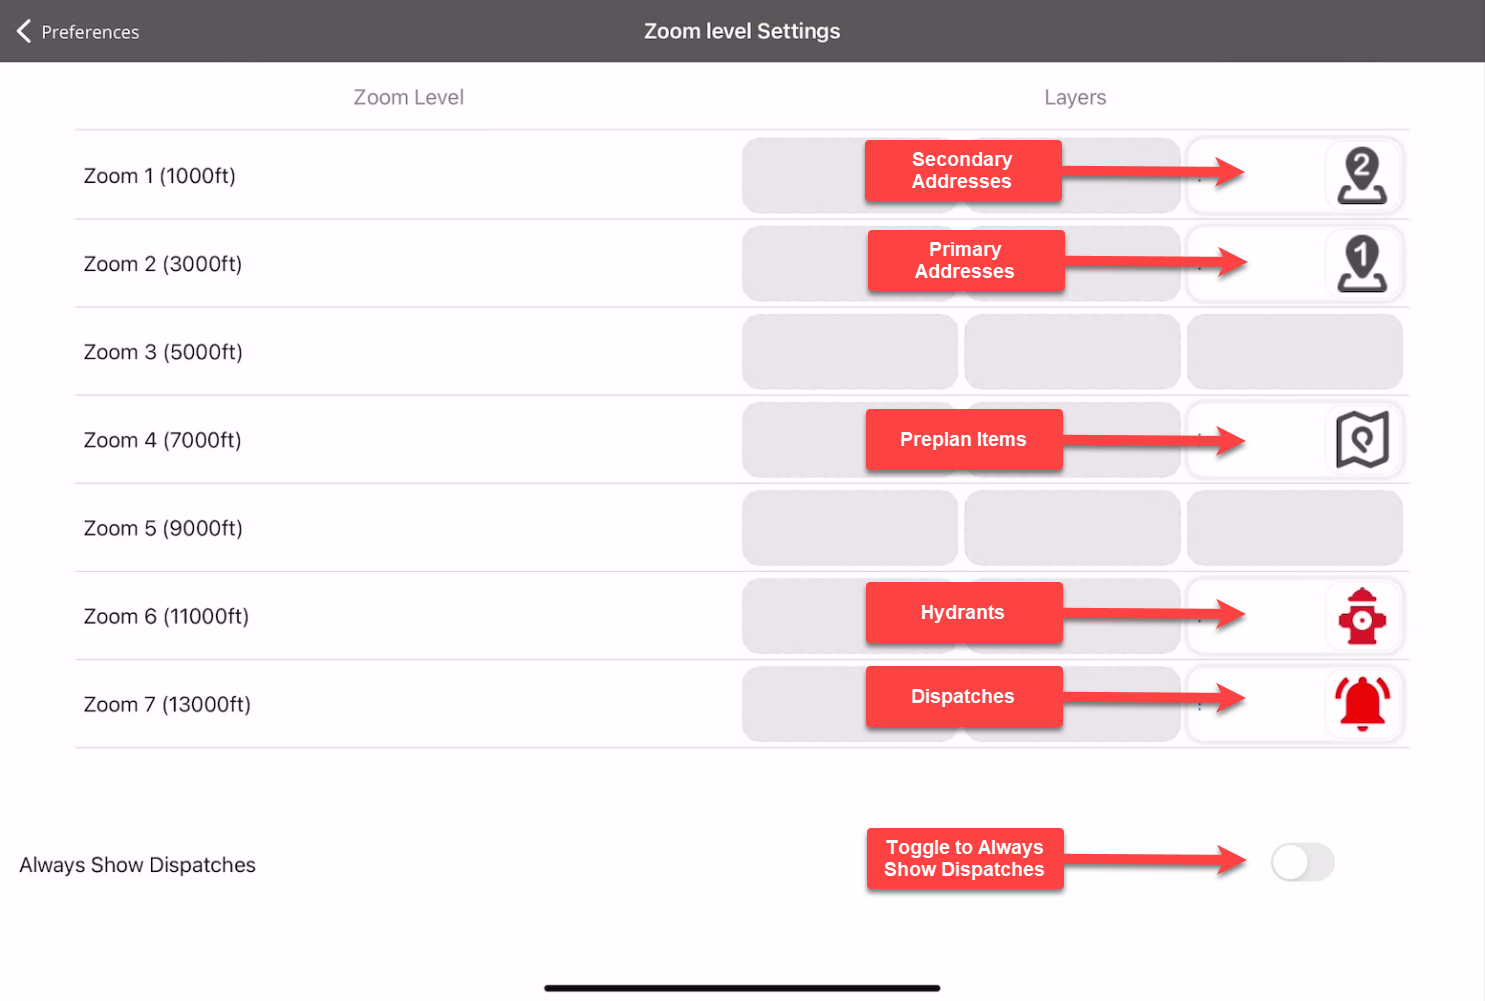Select the Primary Addresses layer icon

click(x=1362, y=264)
